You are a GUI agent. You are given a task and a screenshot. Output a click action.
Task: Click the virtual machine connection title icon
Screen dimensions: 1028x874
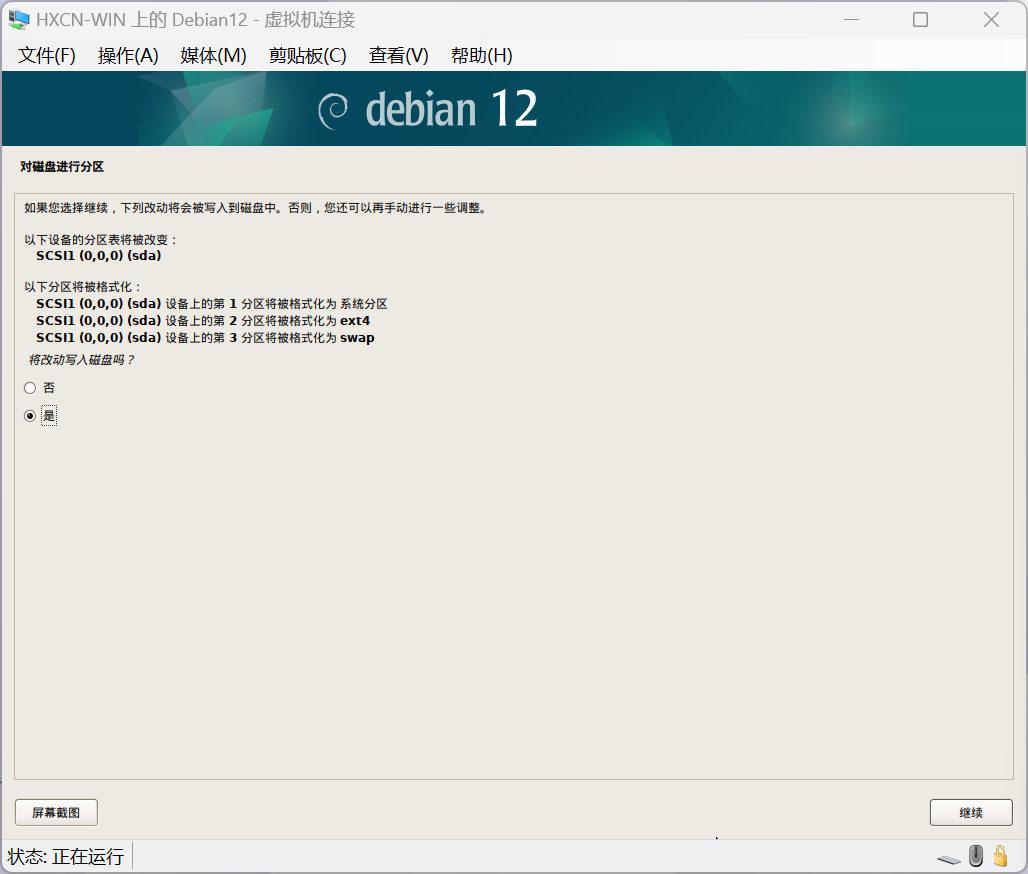tap(18, 20)
